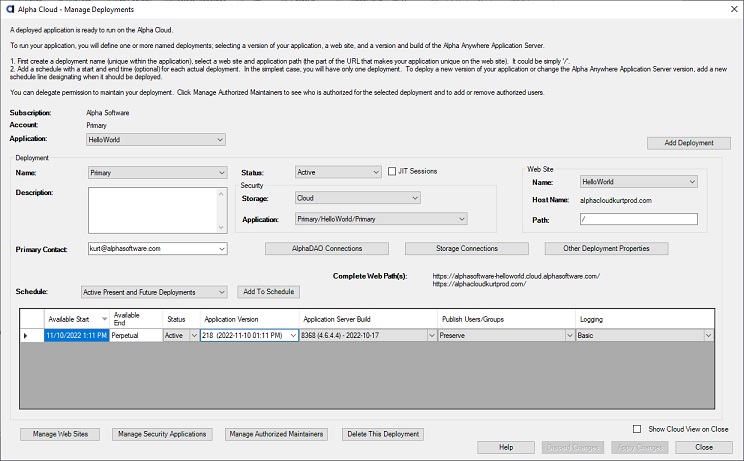Open Storage Connections
Viewport: 744px width, 461px height.
point(466,249)
